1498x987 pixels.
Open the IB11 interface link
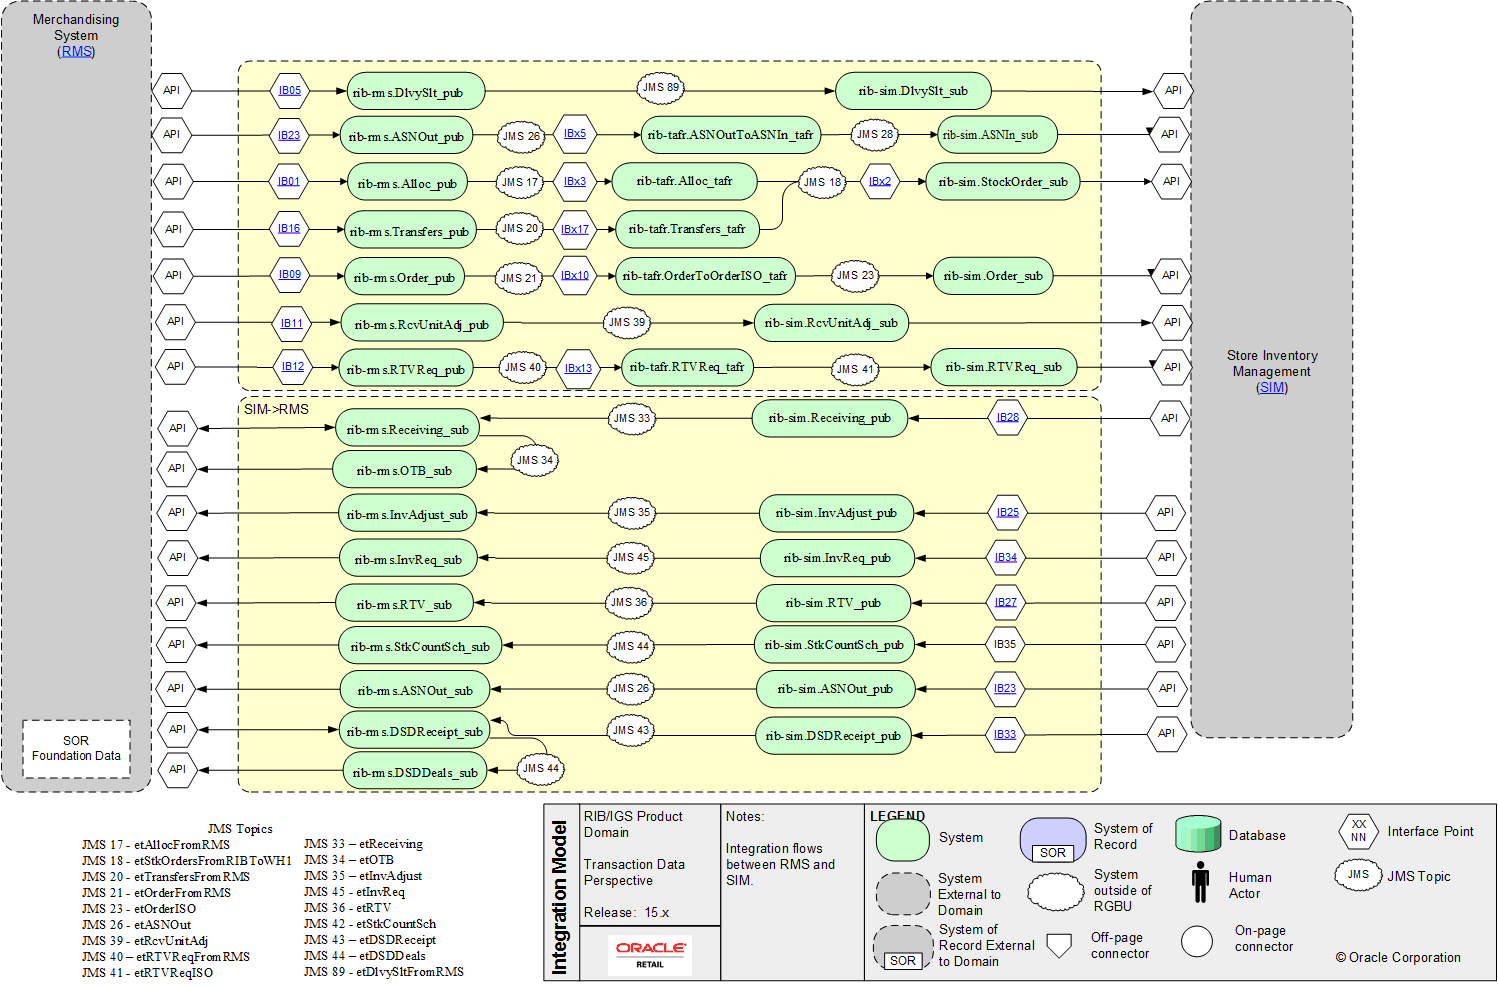click(292, 323)
